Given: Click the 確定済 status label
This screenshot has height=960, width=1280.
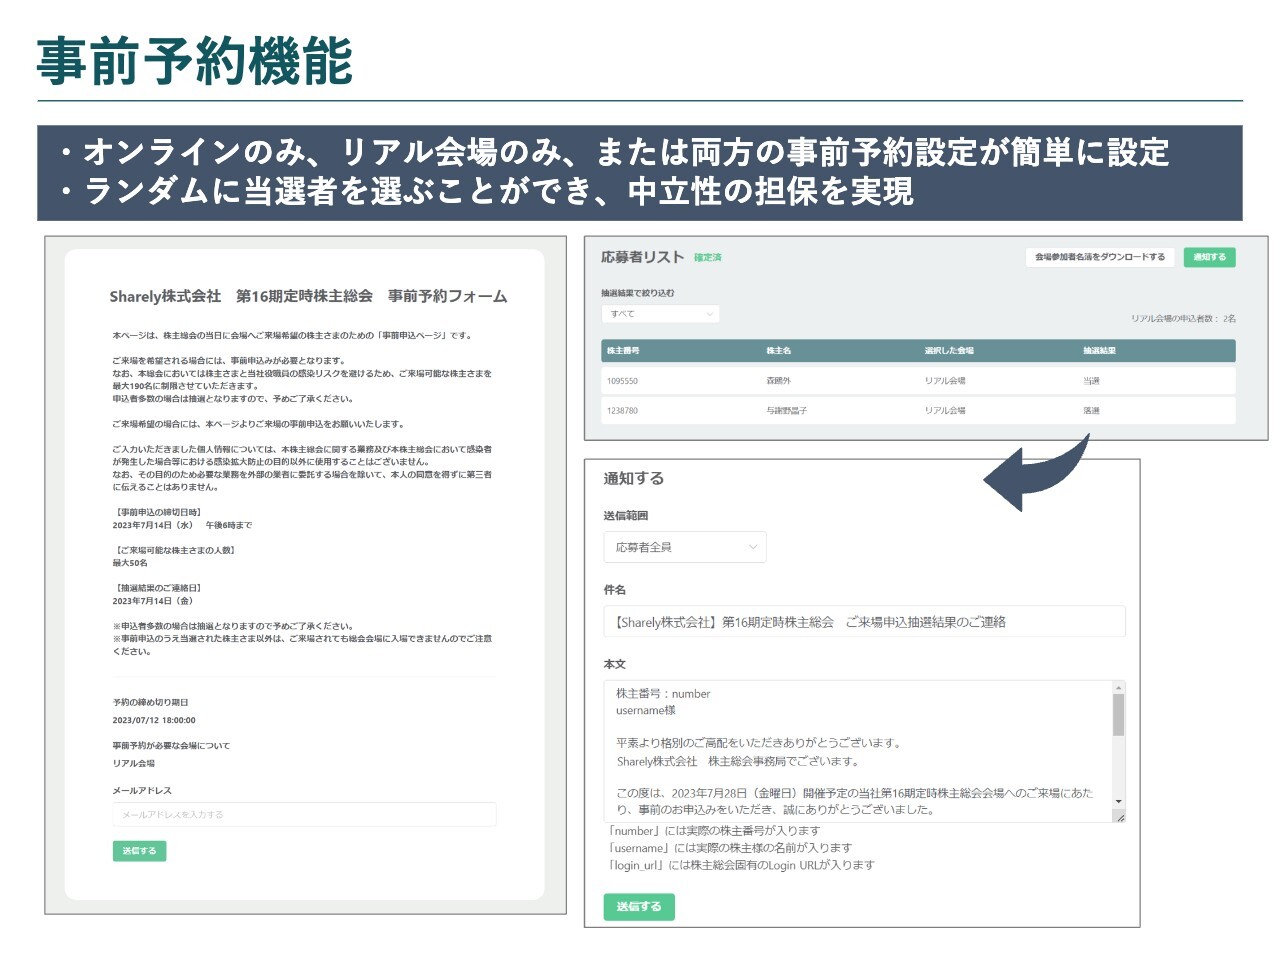Looking at the screenshot, I should (707, 258).
